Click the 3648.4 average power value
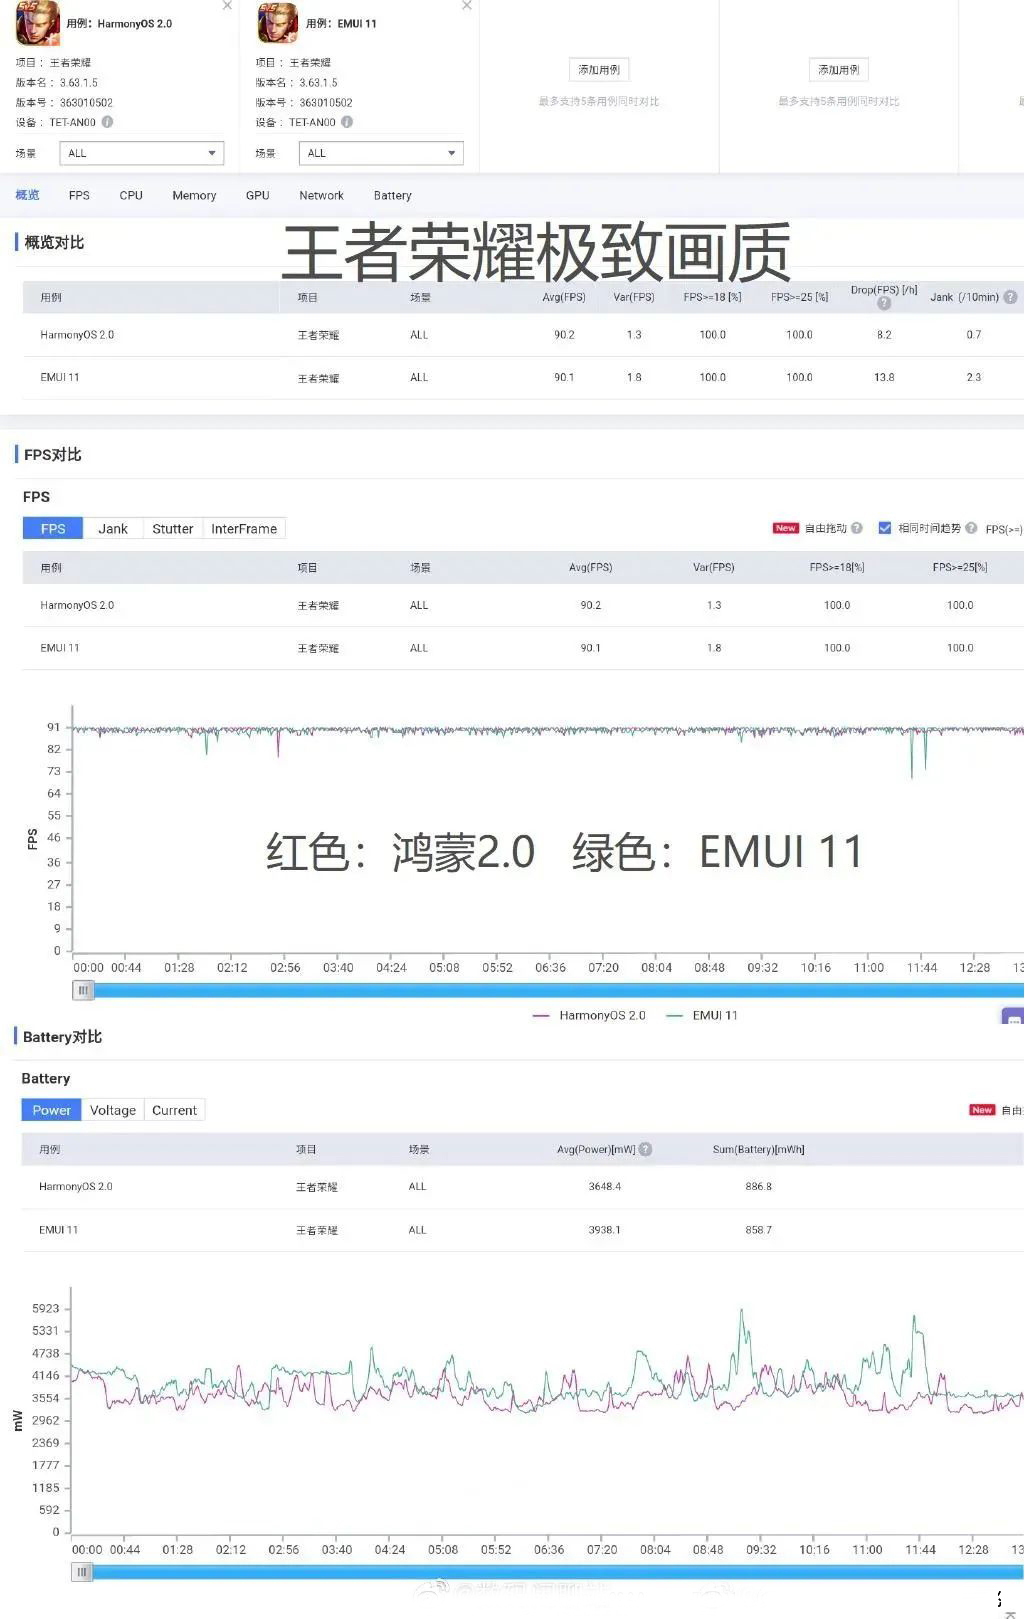Screen dimensions: 1024x1619 pos(605,1187)
